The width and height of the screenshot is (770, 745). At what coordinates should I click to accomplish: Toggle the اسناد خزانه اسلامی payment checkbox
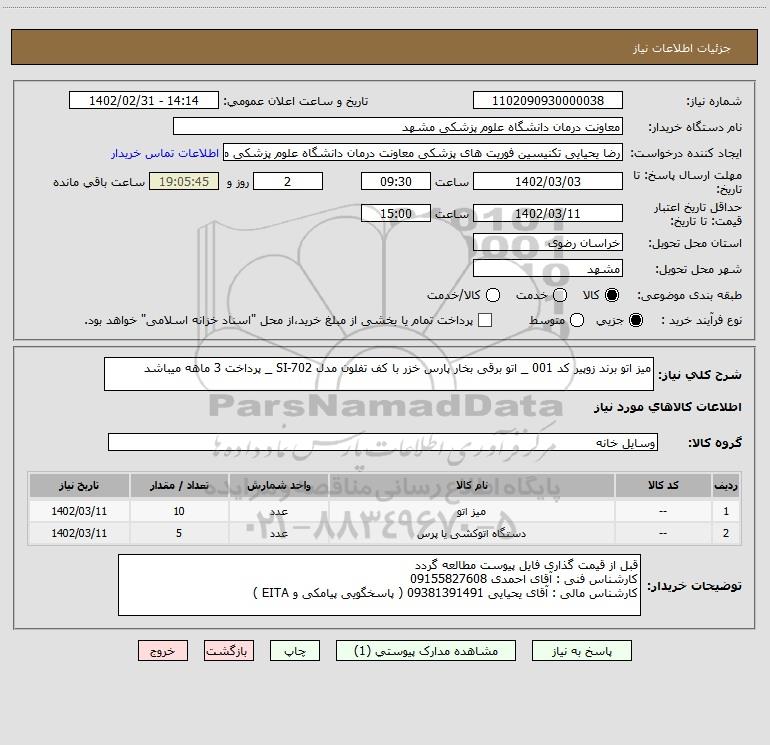click(485, 320)
